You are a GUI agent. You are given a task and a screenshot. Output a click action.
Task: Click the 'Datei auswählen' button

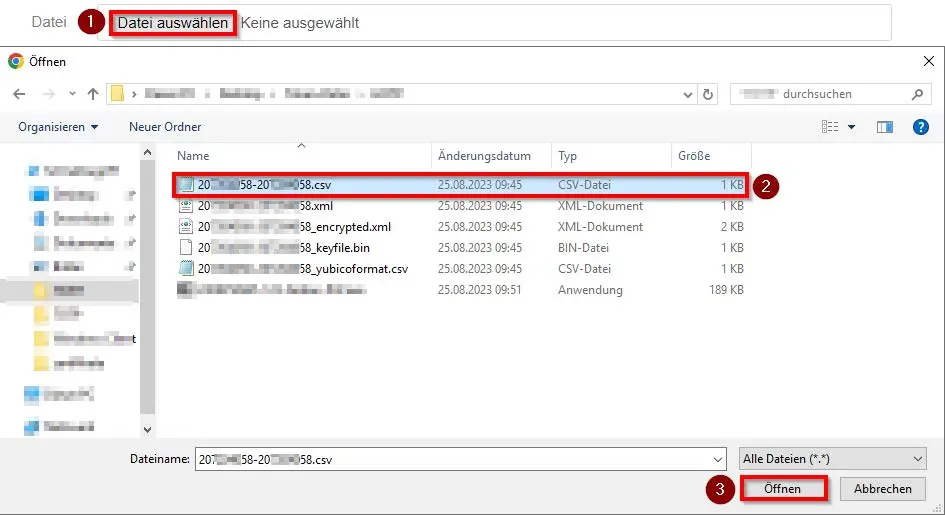coord(173,22)
